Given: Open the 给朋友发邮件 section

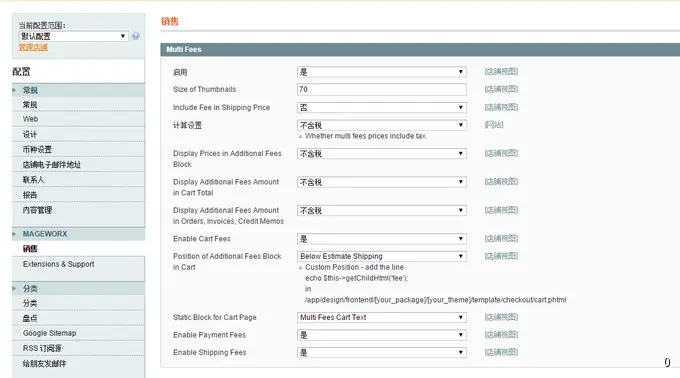Looking at the screenshot, I should coord(78,363).
